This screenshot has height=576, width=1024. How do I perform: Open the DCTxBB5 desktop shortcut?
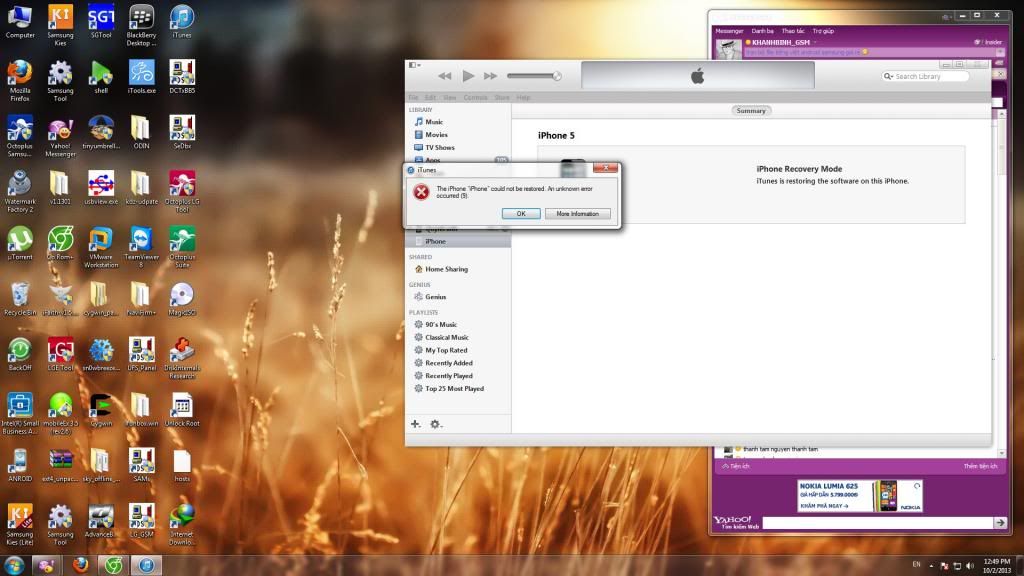coord(182,77)
